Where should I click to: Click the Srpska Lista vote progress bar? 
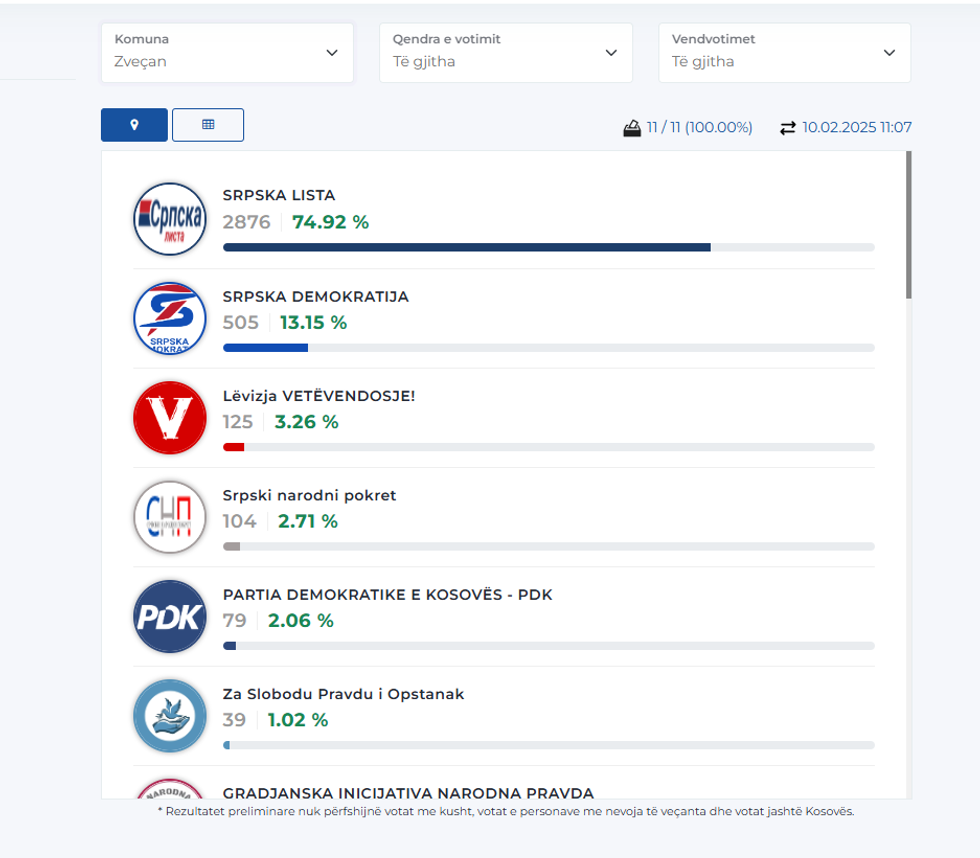[548, 247]
